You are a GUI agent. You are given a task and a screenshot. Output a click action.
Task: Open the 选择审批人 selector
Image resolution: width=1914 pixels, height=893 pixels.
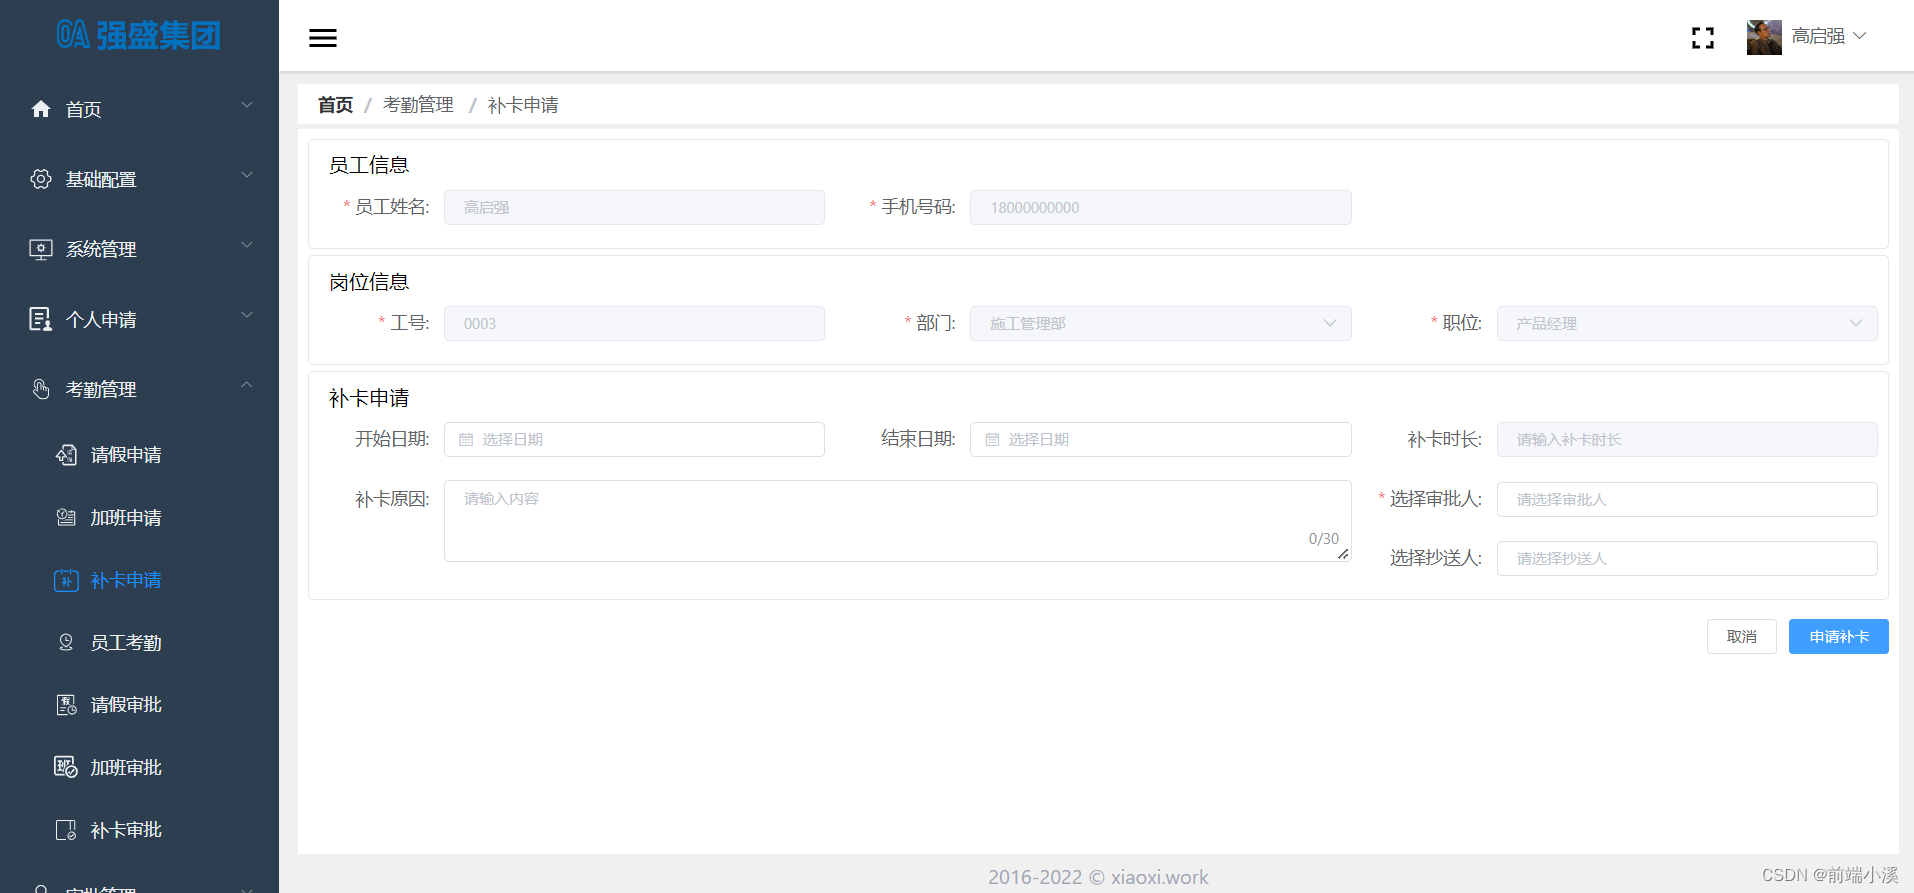tap(1687, 499)
